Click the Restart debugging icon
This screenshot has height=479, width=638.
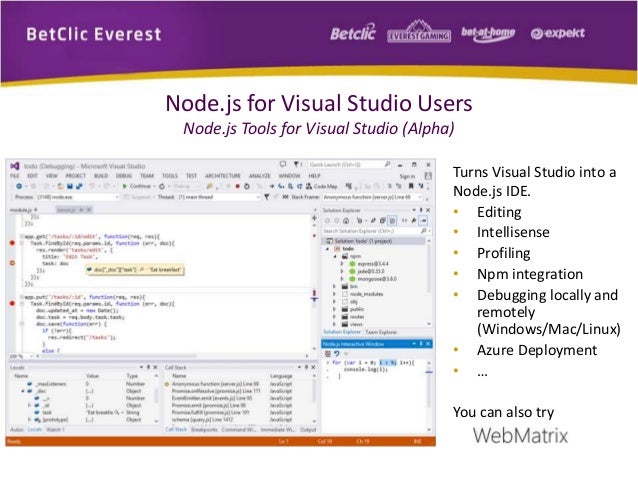pos(247,186)
